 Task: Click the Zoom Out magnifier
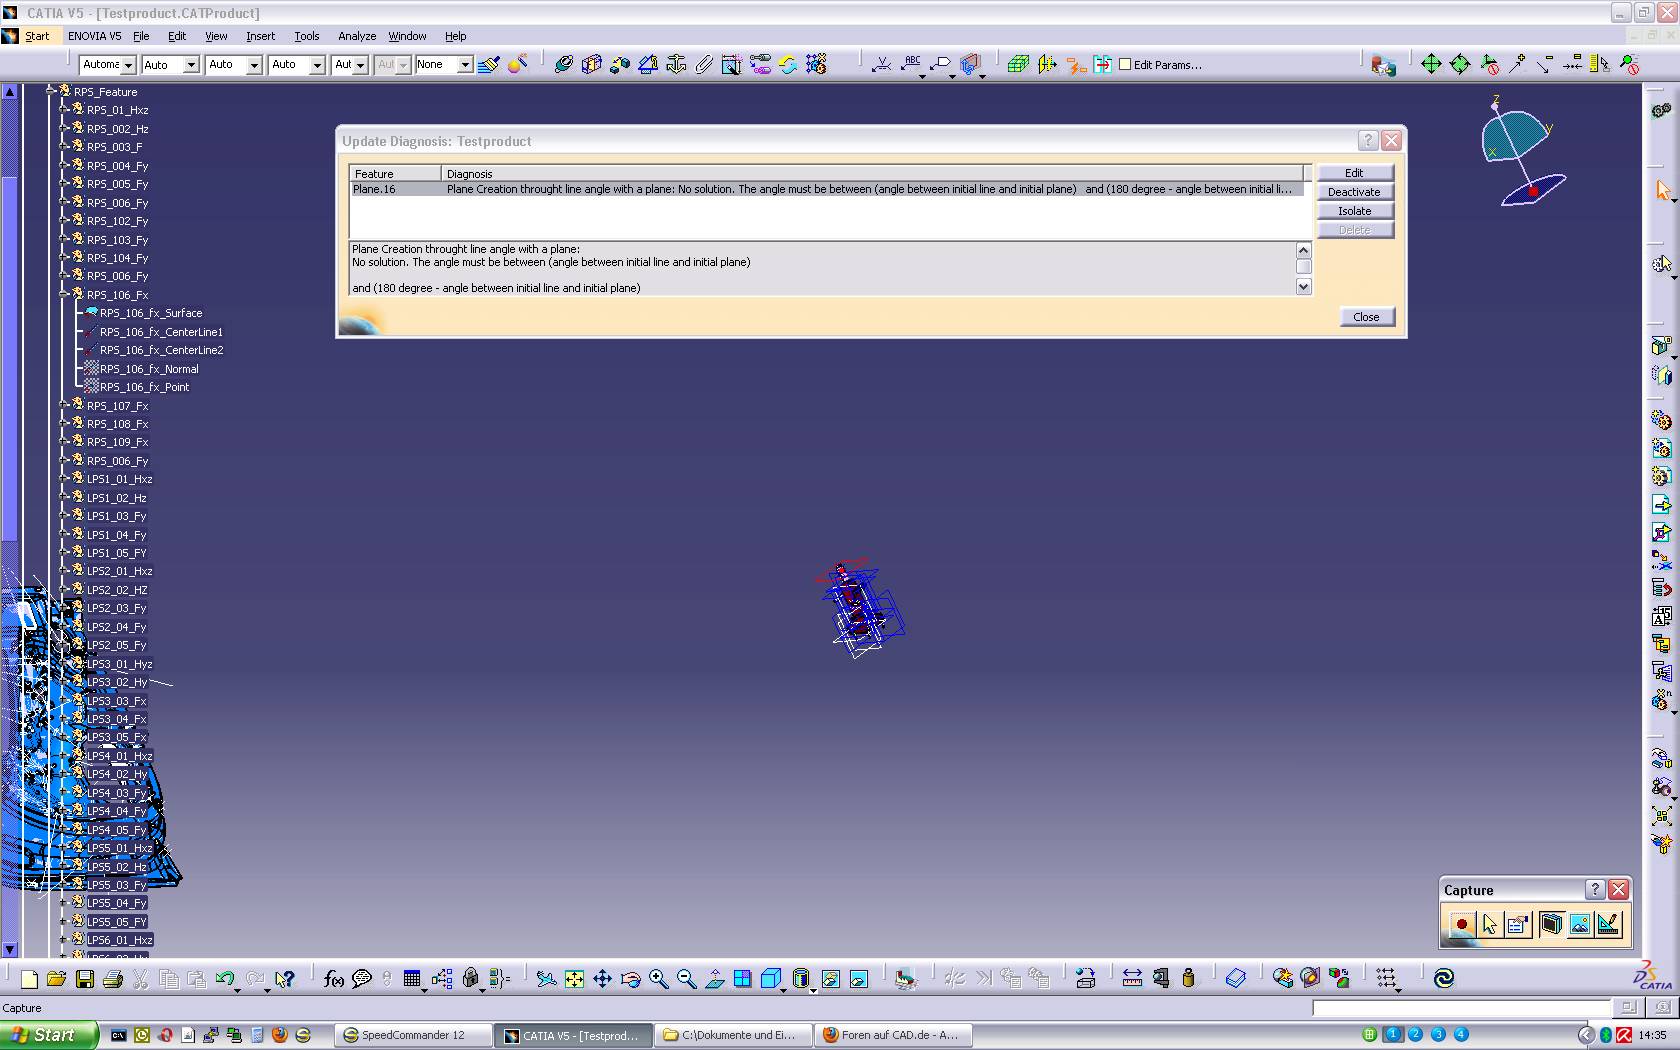[x=686, y=979]
